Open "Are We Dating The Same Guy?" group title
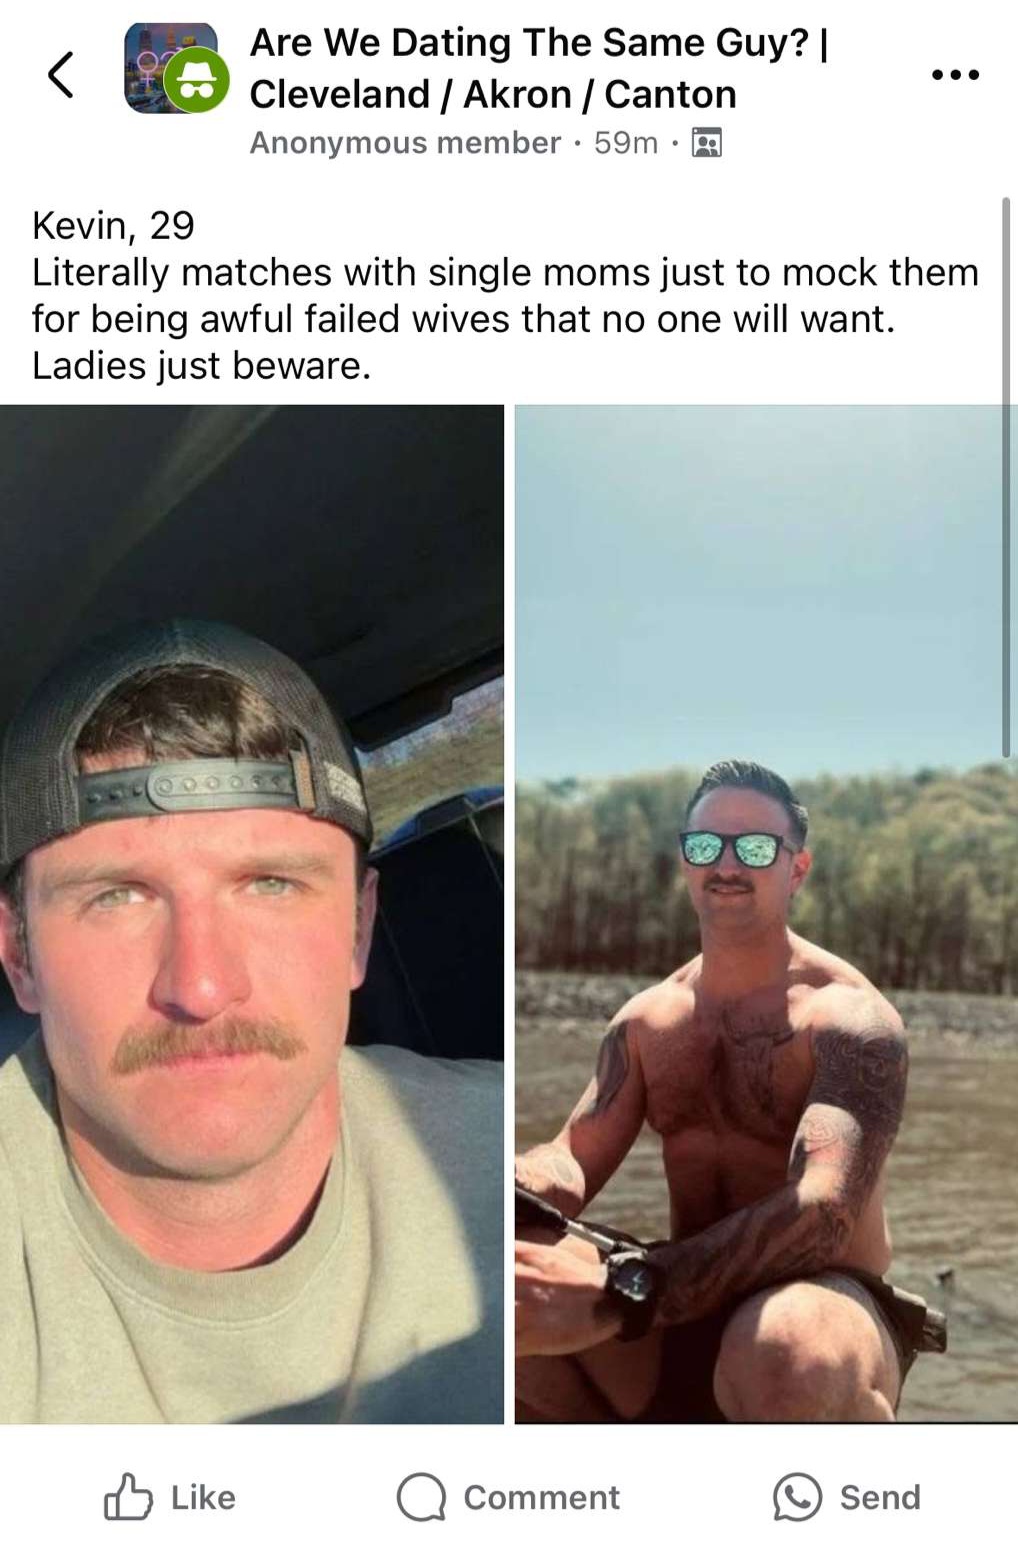Viewport: 1018px width, 1548px height. [x=529, y=43]
